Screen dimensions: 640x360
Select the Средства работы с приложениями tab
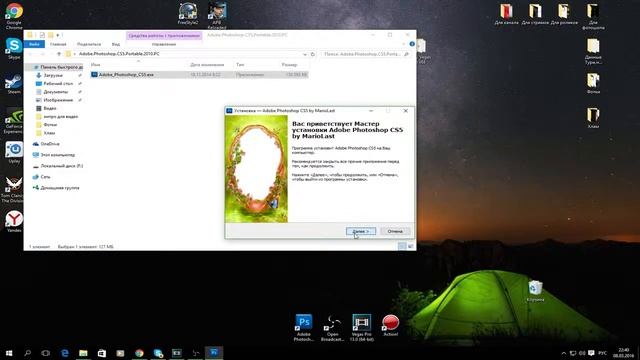(164, 36)
